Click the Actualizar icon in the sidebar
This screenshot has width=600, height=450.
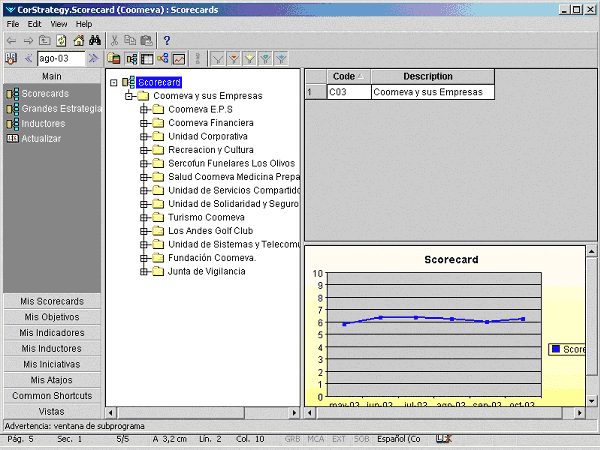tap(12, 139)
